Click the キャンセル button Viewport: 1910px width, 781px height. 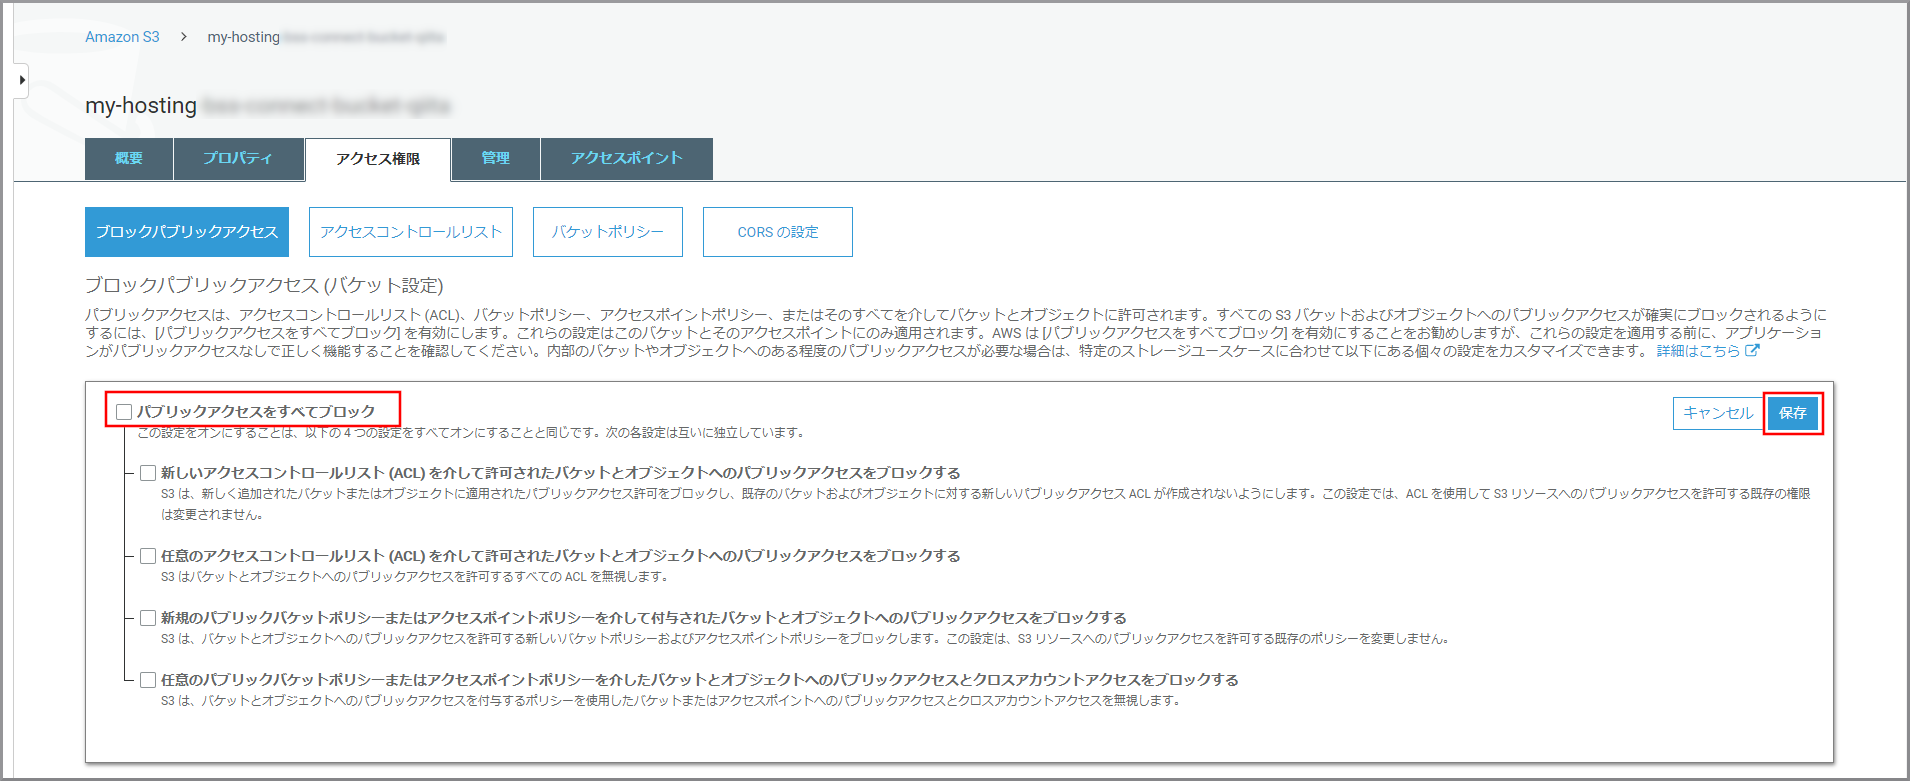(x=1718, y=413)
